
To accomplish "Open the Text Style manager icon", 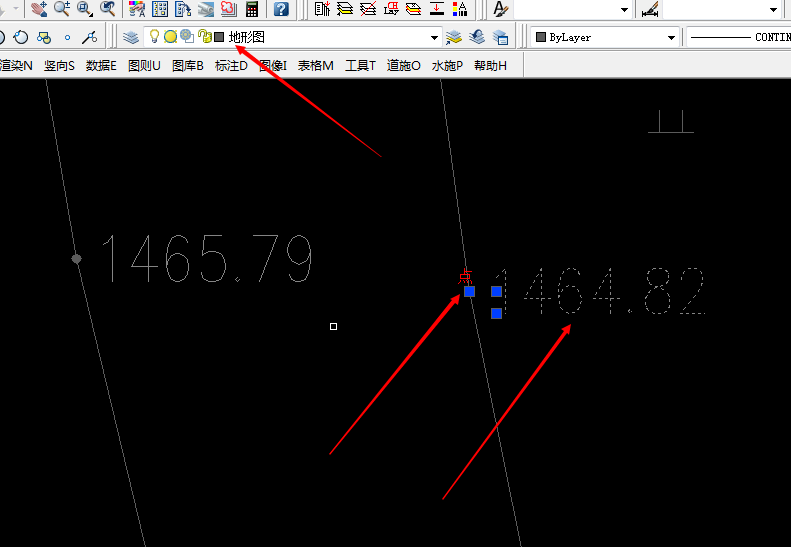I will coord(500,9).
